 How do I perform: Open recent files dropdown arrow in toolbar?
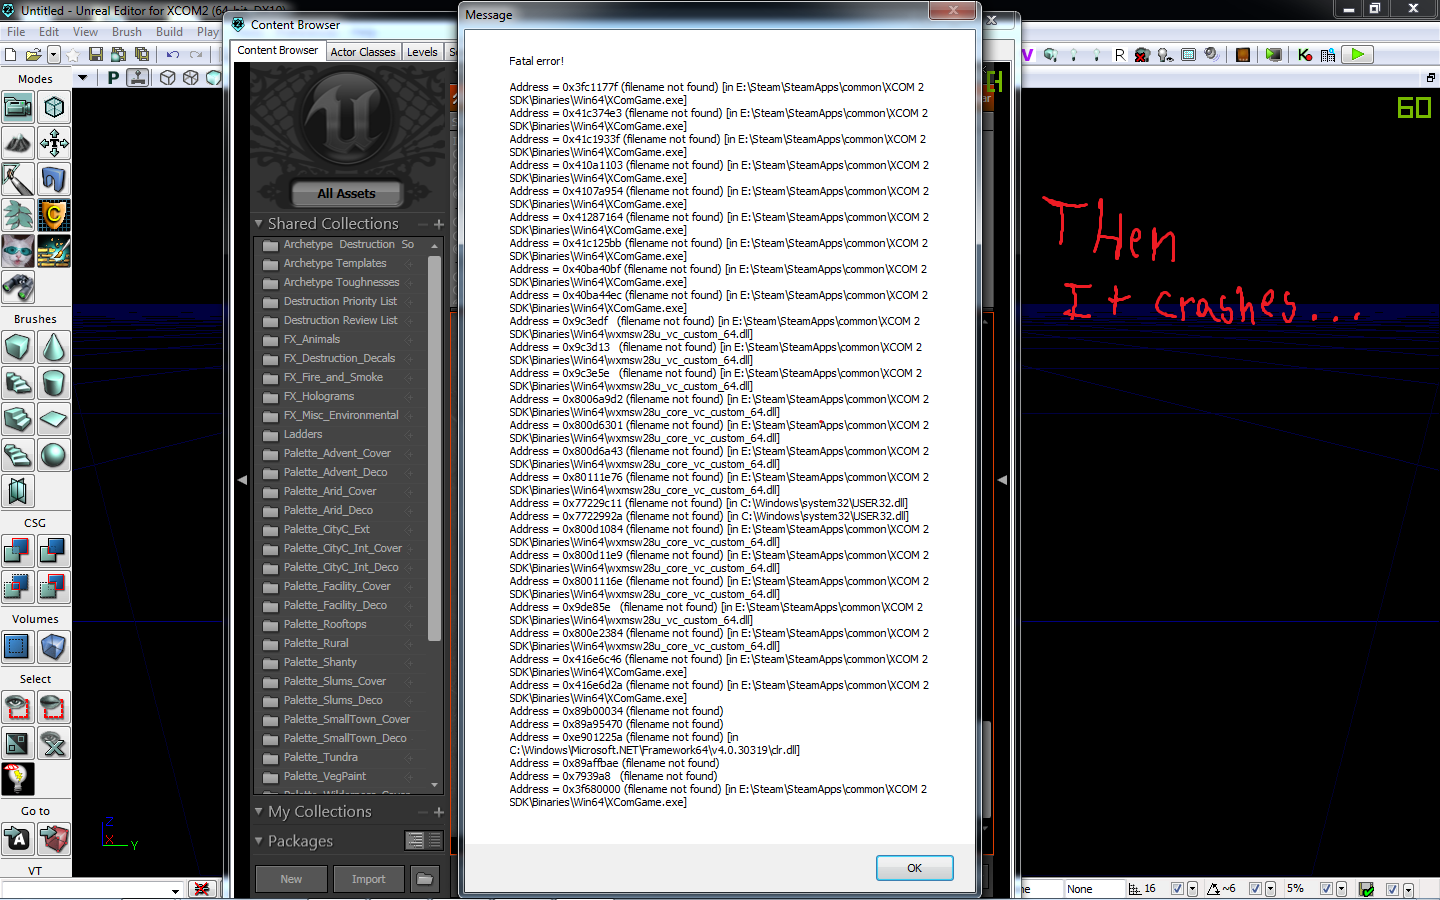pyautogui.click(x=54, y=54)
